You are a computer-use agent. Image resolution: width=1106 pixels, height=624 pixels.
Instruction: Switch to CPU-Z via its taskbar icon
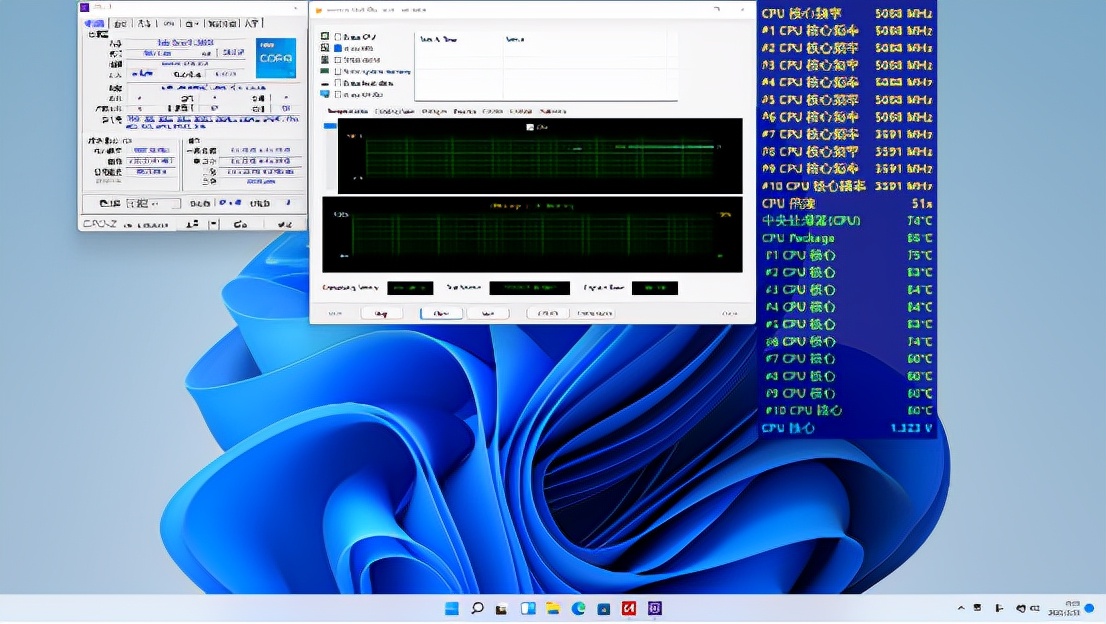[x=655, y=608]
